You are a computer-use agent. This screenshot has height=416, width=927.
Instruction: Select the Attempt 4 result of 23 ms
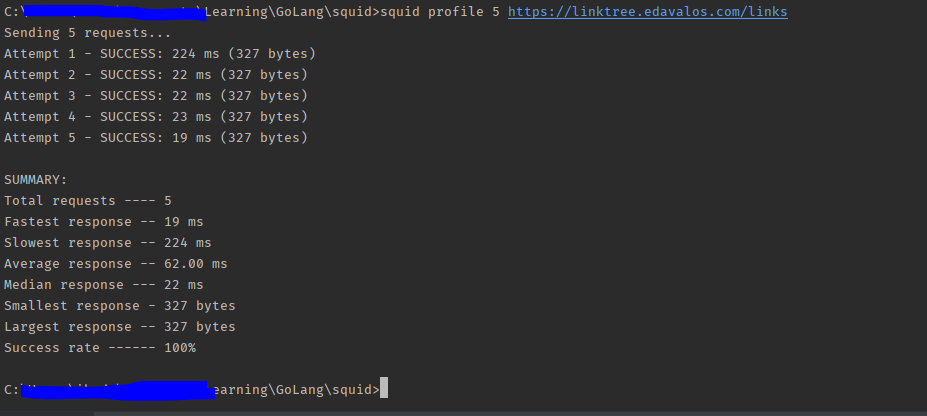tap(156, 117)
